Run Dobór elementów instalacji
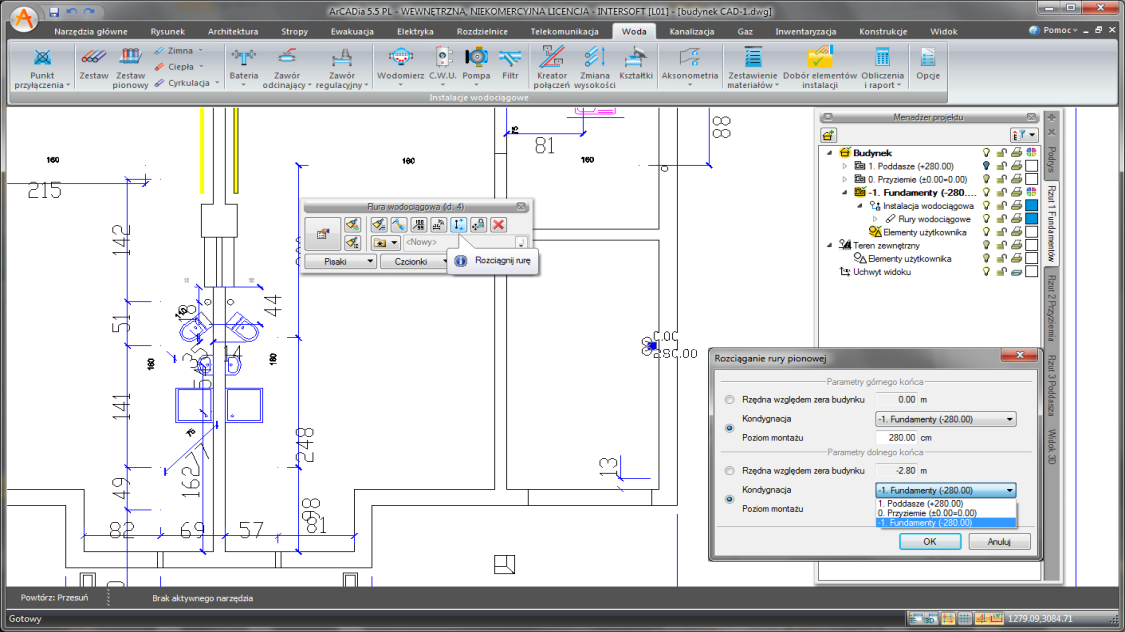The image size is (1125, 632). [820, 67]
